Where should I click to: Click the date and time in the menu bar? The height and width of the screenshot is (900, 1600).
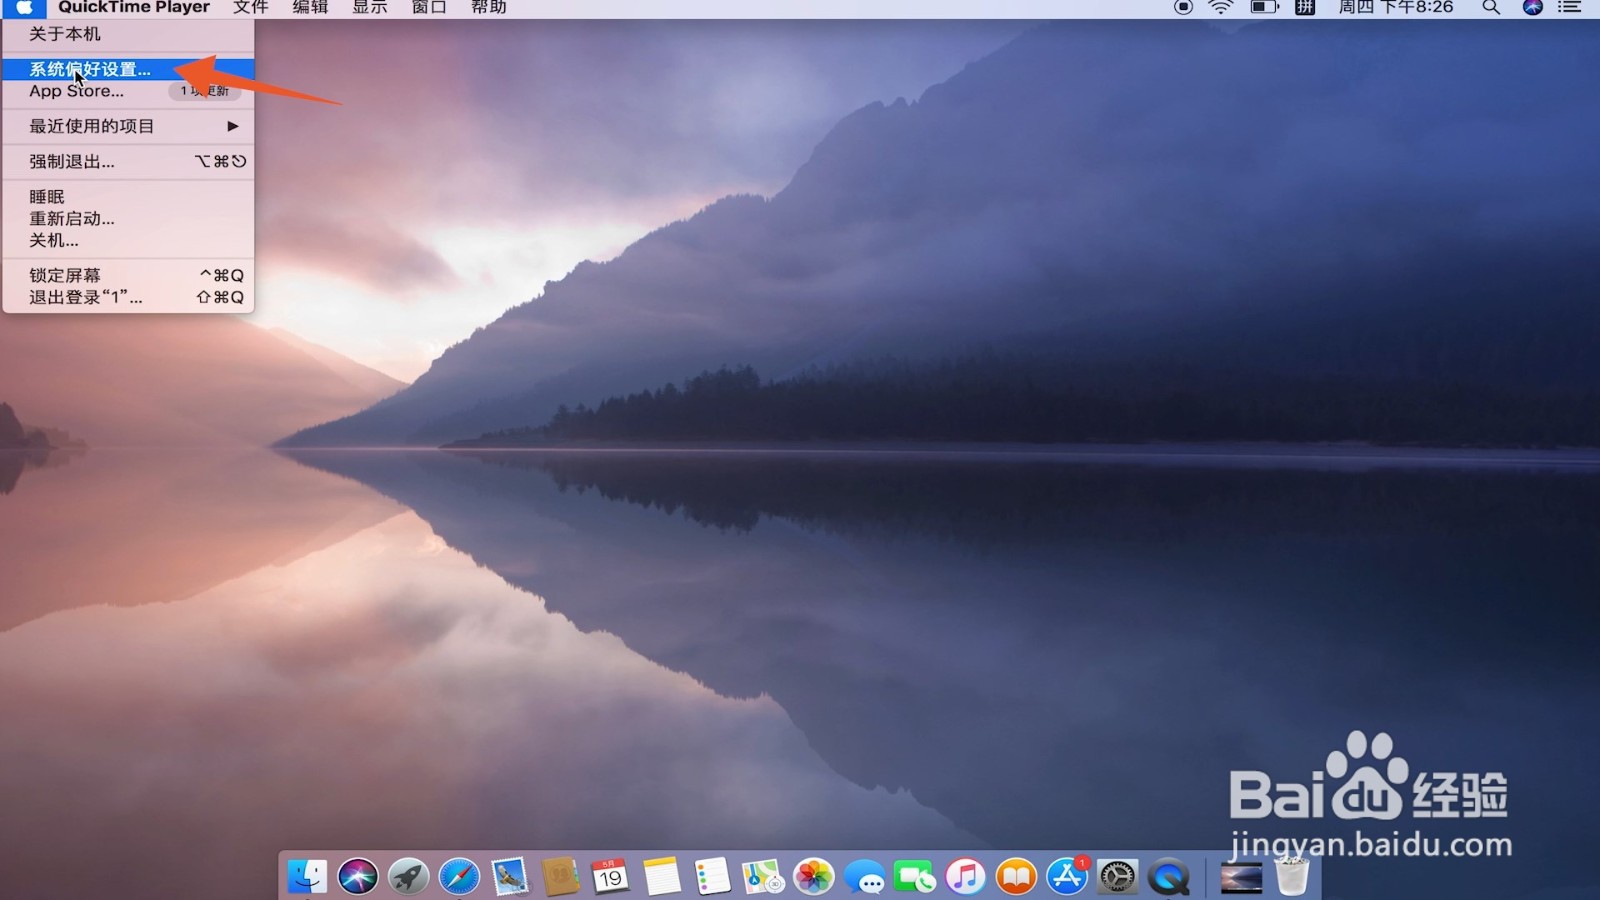(1396, 7)
